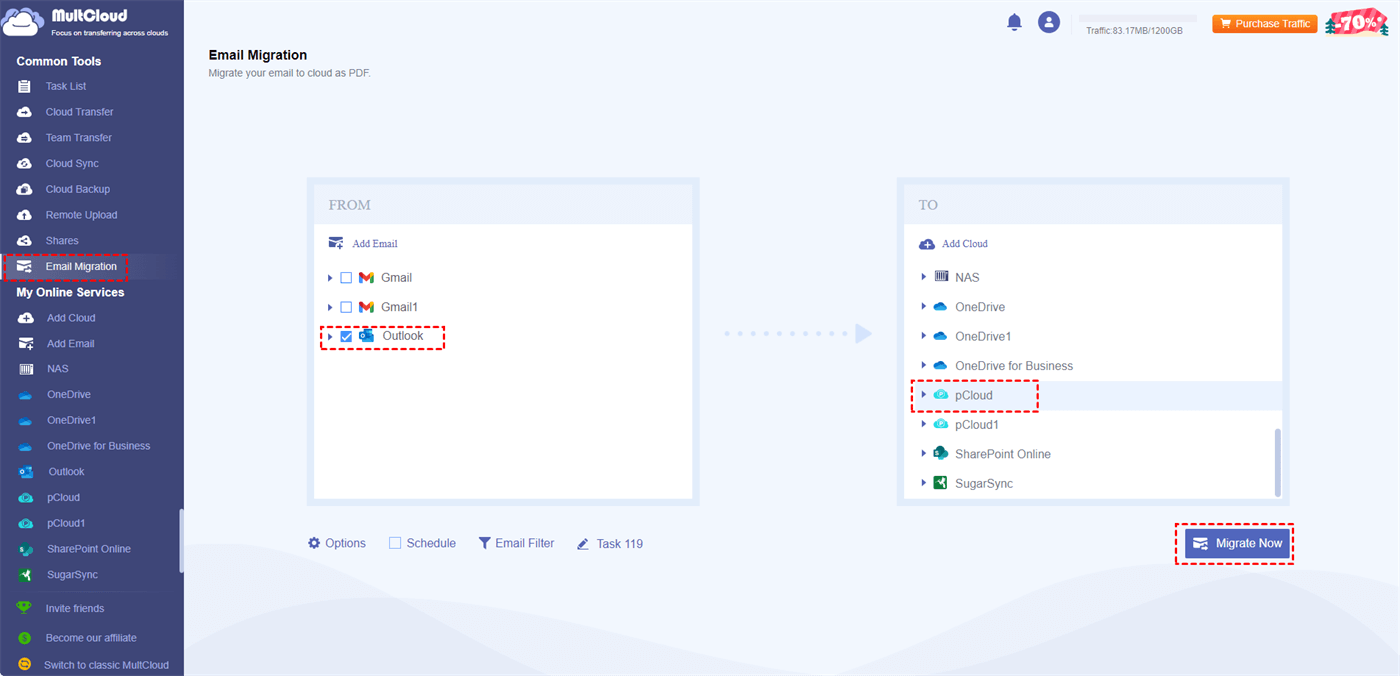The image size is (1400, 676).
Task: Click the pCloud icon in TO list
Action: (940, 395)
